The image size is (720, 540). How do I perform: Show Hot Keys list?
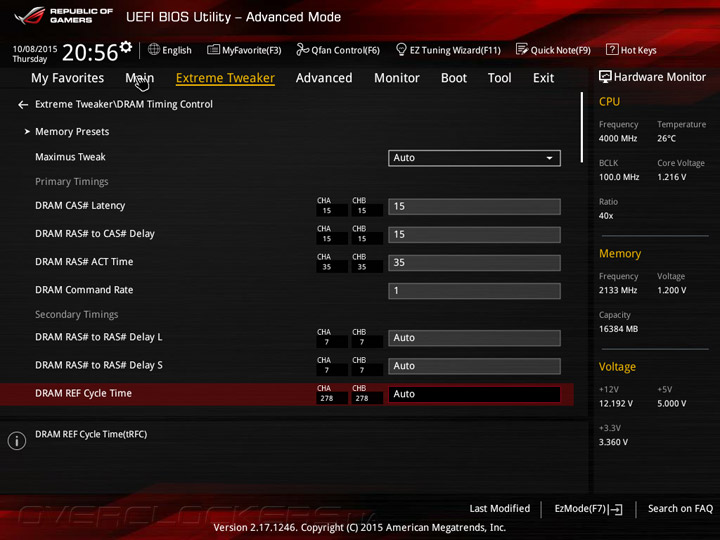click(x=639, y=50)
